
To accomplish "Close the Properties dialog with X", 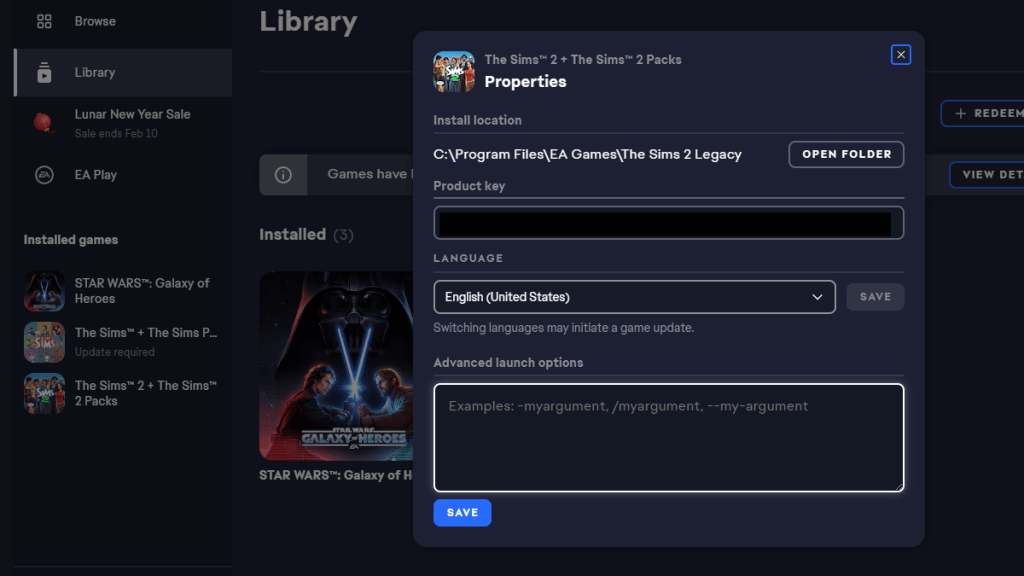I will 901,55.
